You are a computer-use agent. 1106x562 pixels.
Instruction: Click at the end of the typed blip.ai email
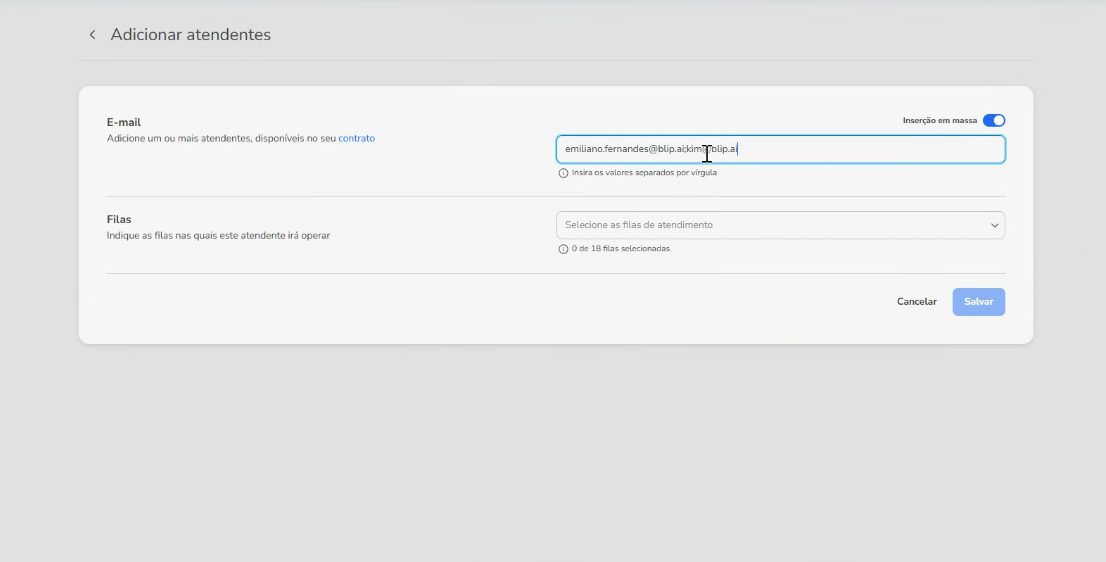(x=738, y=149)
